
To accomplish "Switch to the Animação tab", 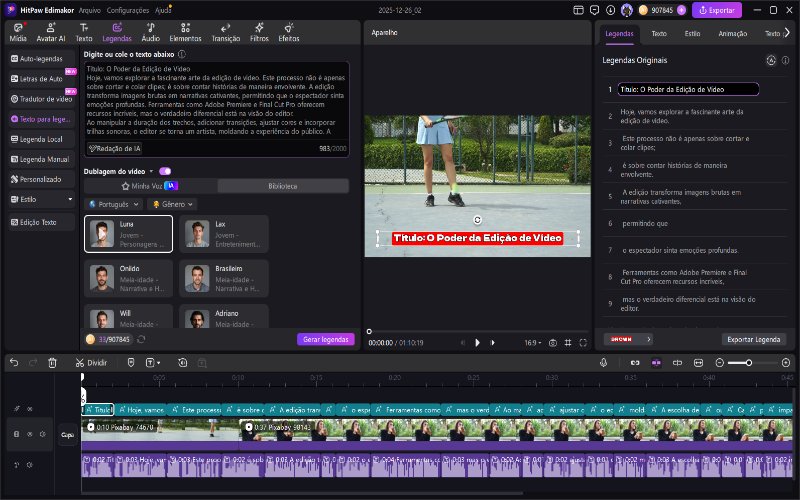I will coord(732,33).
